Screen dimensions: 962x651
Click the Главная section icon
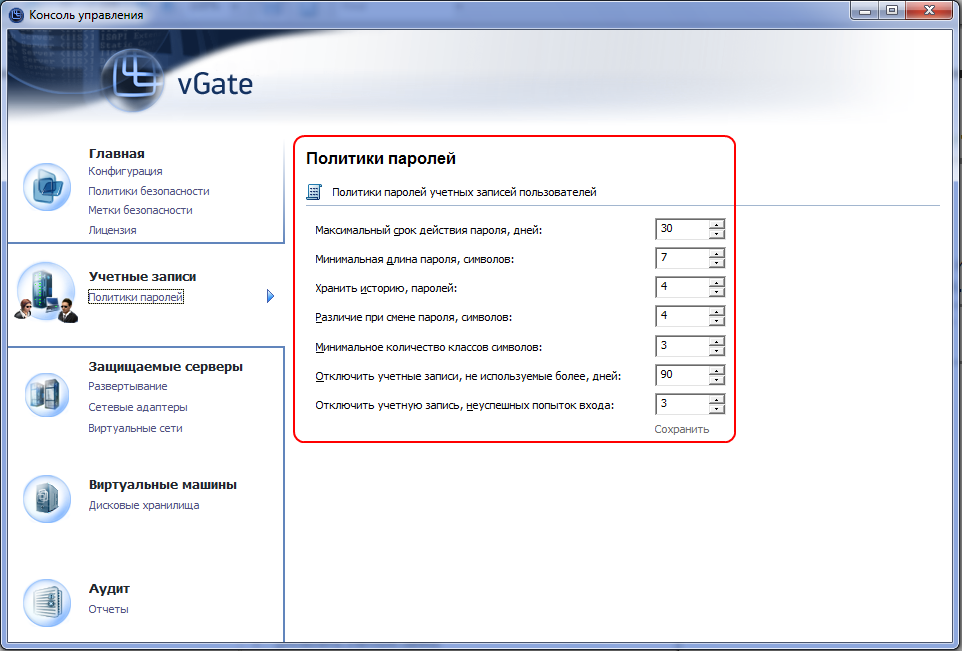tap(47, 187)
